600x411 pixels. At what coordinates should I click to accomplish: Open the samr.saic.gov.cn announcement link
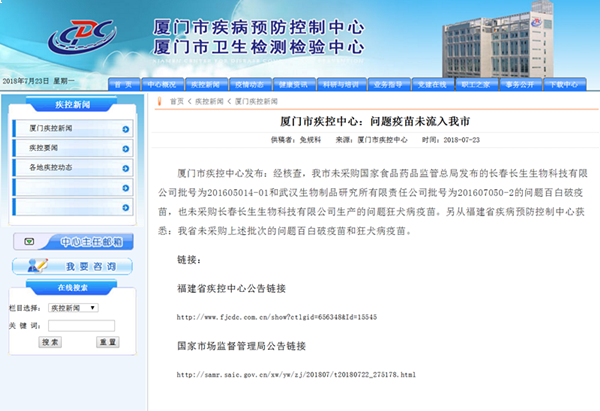(x=296, y=375)
